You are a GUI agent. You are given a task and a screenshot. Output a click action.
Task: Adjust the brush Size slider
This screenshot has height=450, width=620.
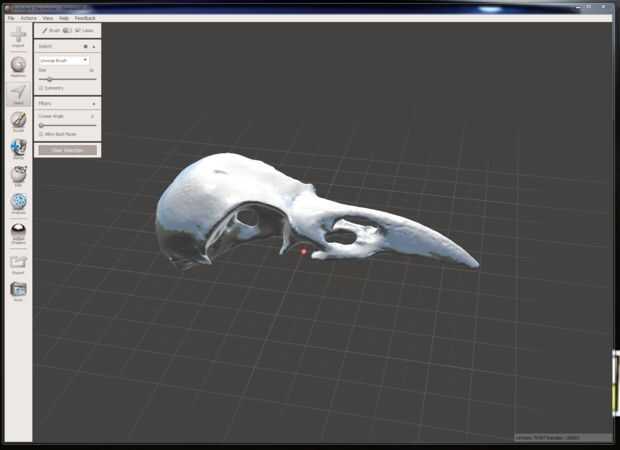(x=68, y=79)
